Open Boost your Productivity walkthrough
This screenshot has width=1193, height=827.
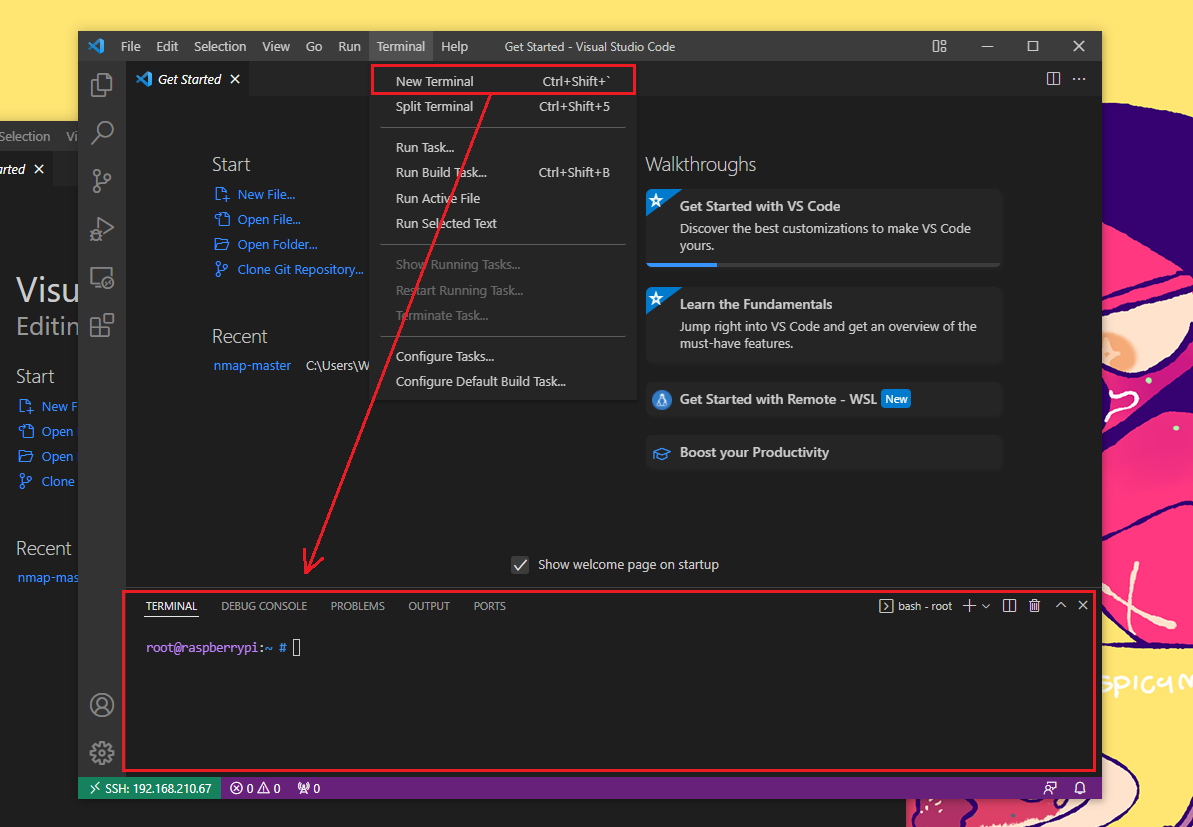point(823,453)
